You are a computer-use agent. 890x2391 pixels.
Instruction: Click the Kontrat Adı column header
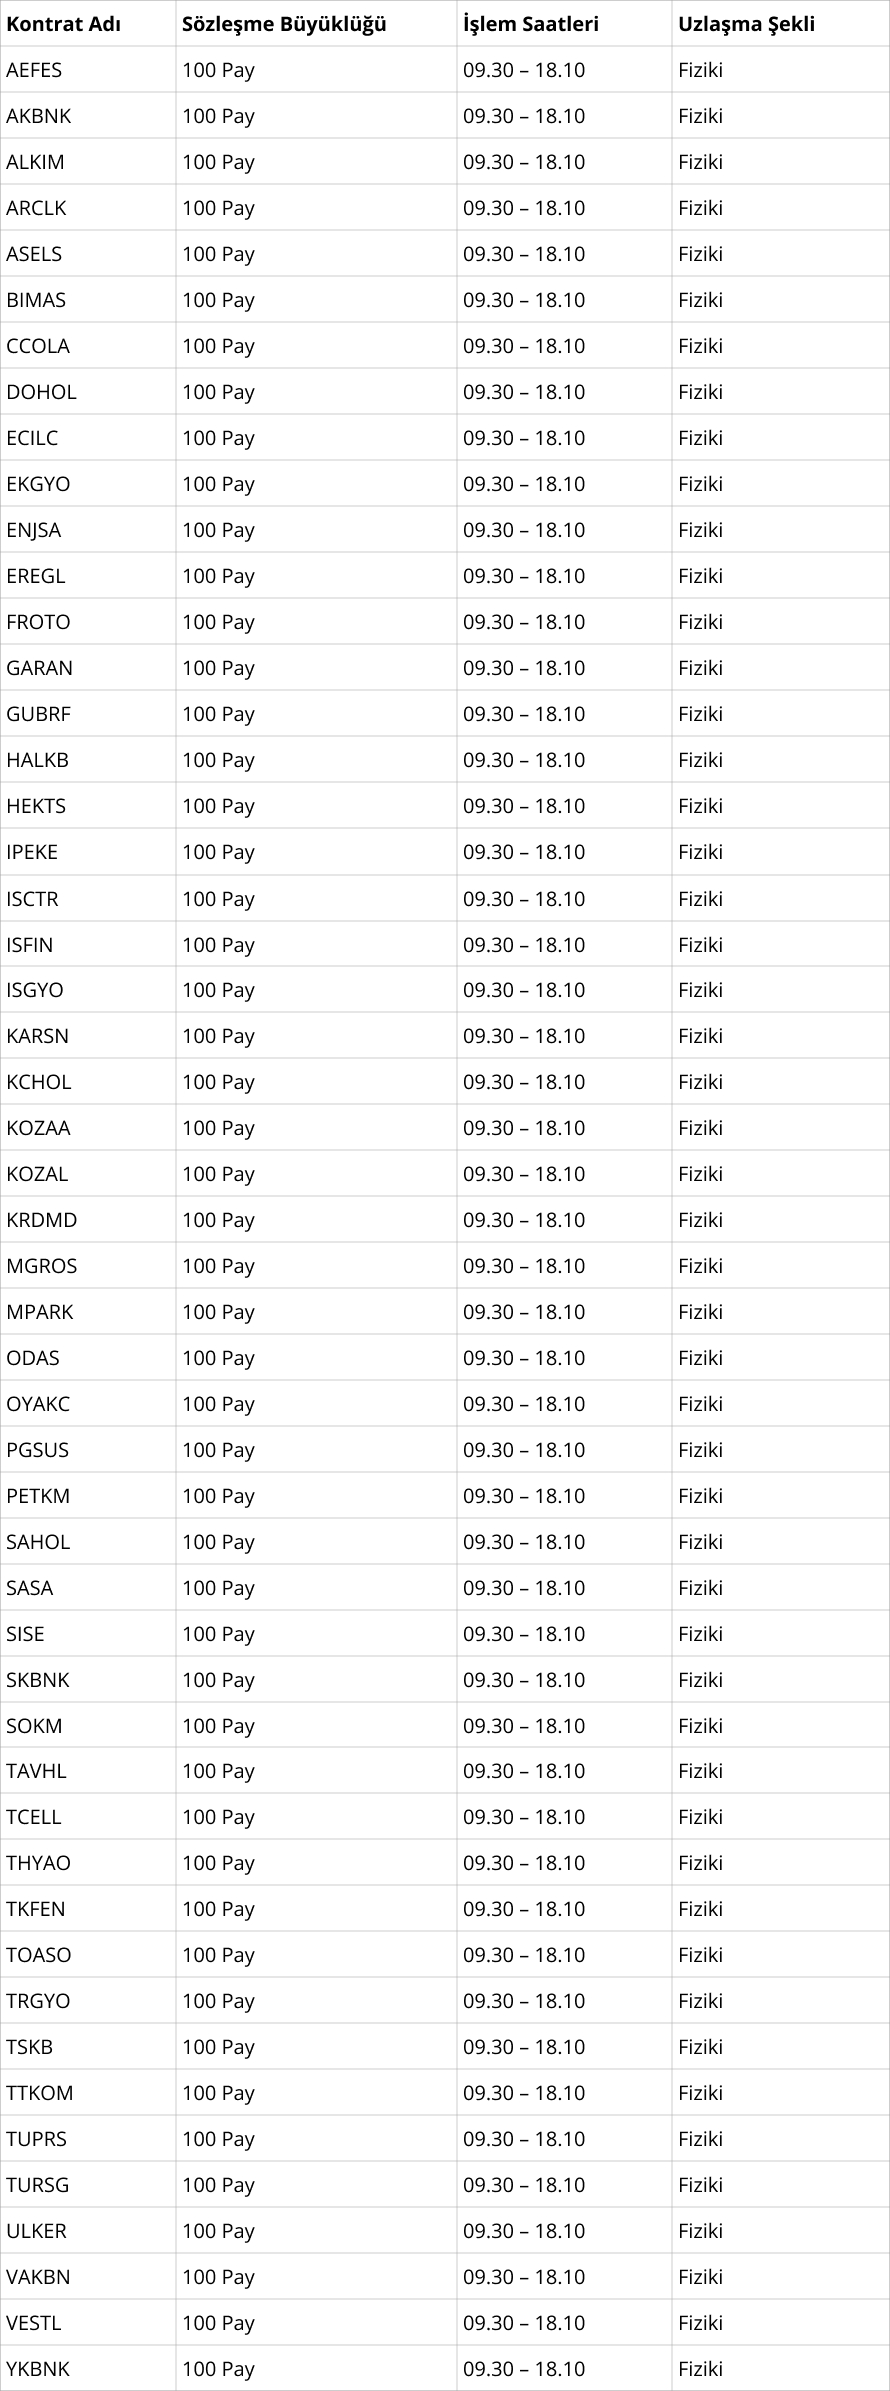tap(88, 24)
